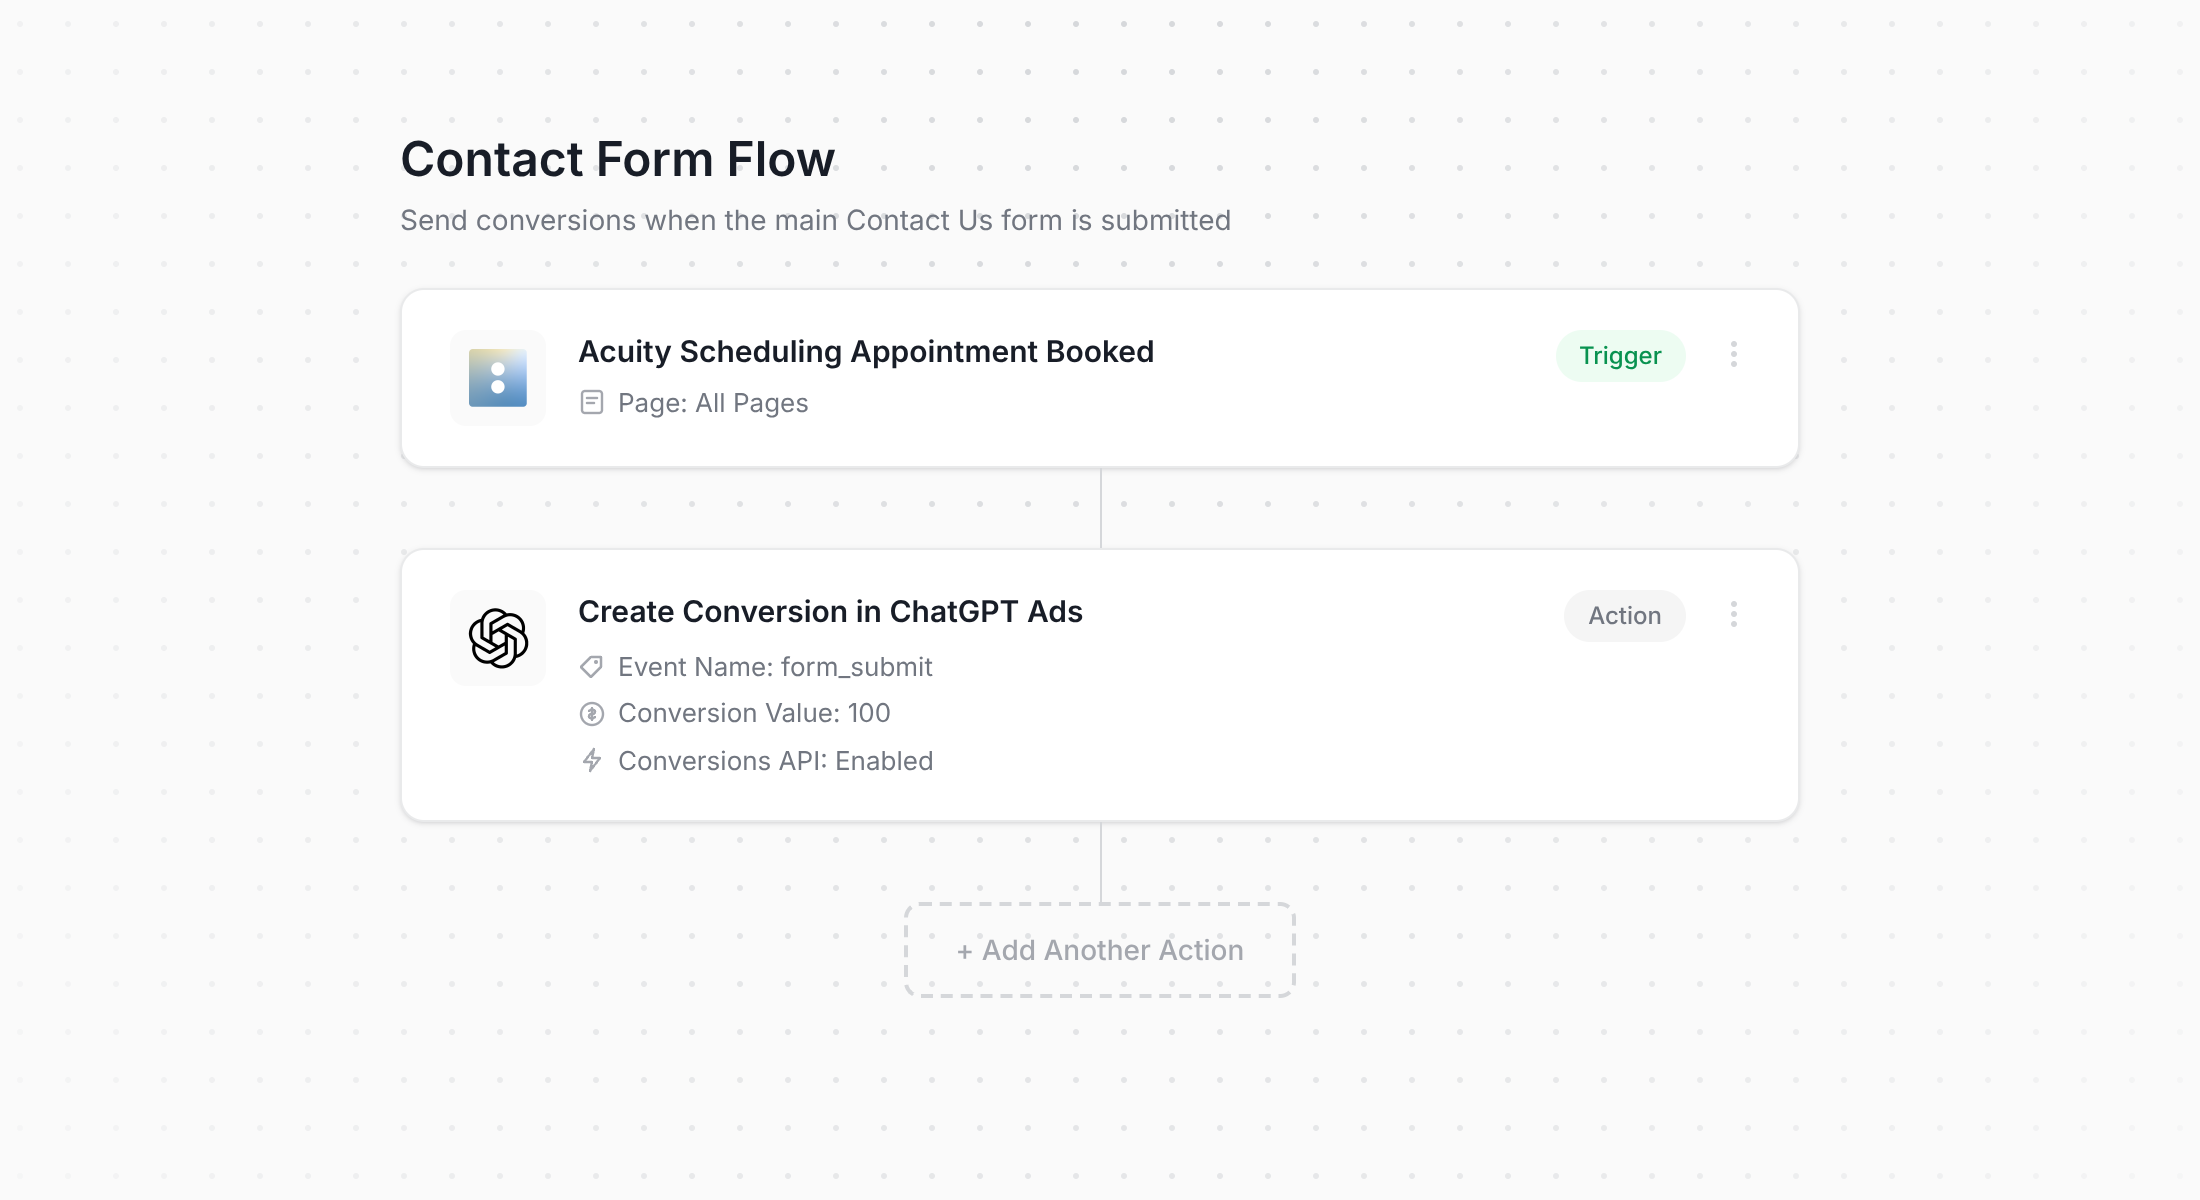Click the flow description about Contact Us form
This screenshot has height=1200, width=2200.
tap(816, 220)
